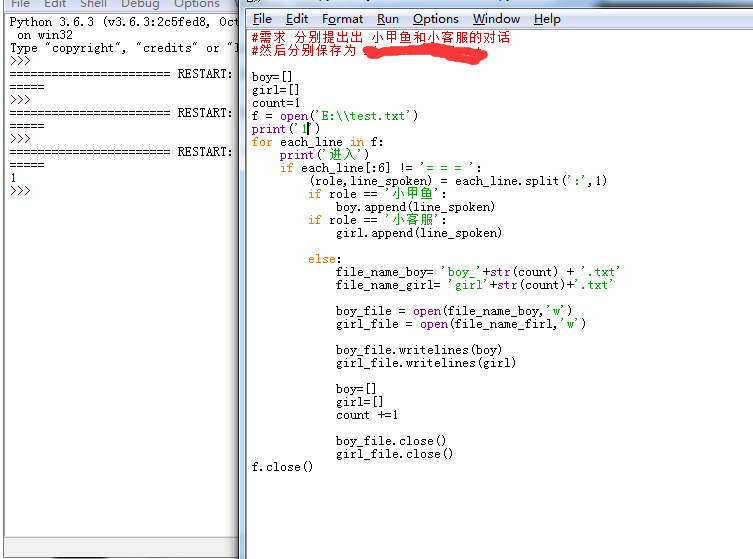
Task: Click the print('进入') statement
Action: point(324,155)
